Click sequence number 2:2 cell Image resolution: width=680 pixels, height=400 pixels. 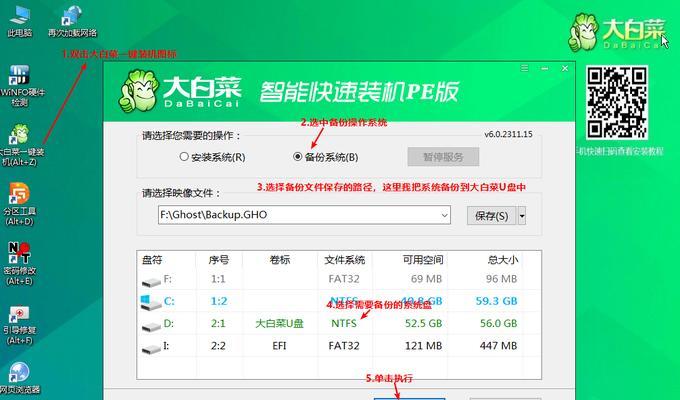click(x=218, y=346)
